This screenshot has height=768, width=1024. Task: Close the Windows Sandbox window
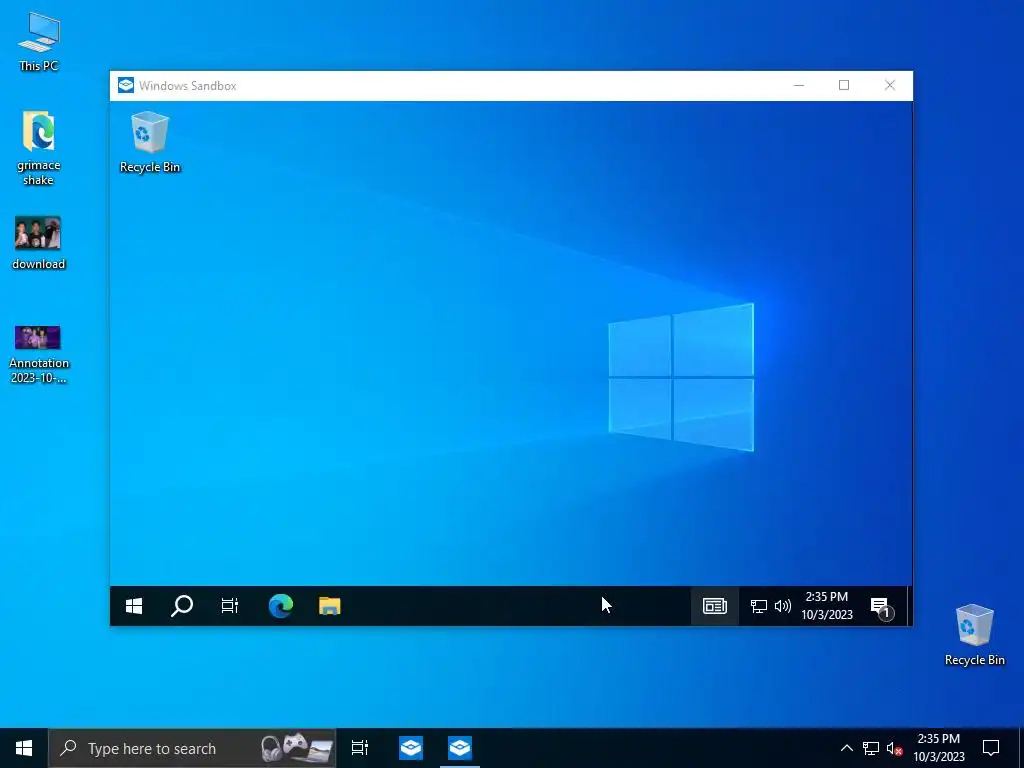tap(889, 86)
